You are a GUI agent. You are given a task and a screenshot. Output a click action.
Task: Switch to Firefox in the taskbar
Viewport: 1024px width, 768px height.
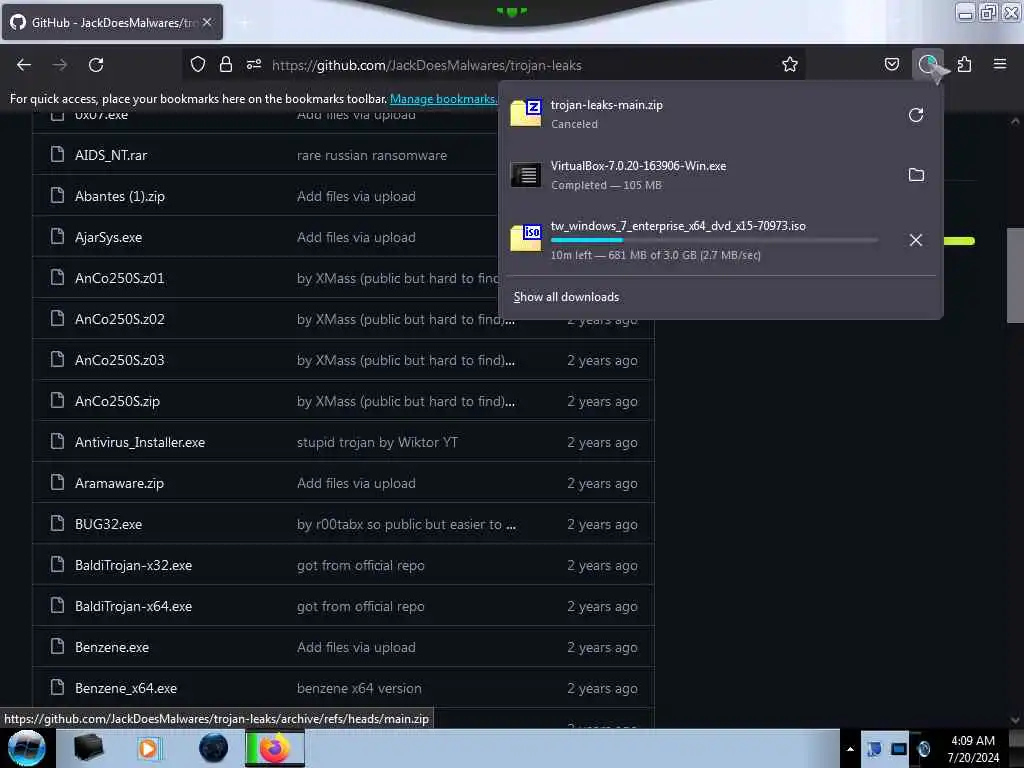(x=275, y=748)
